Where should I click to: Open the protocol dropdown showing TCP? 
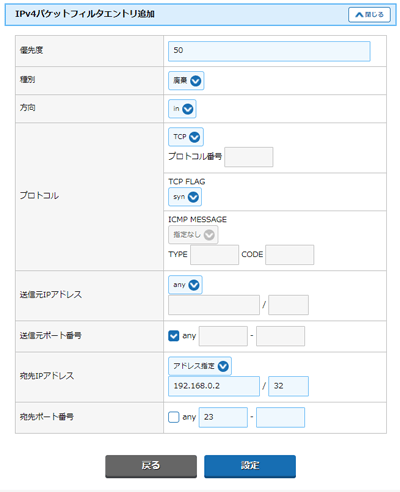pos(186,137)
